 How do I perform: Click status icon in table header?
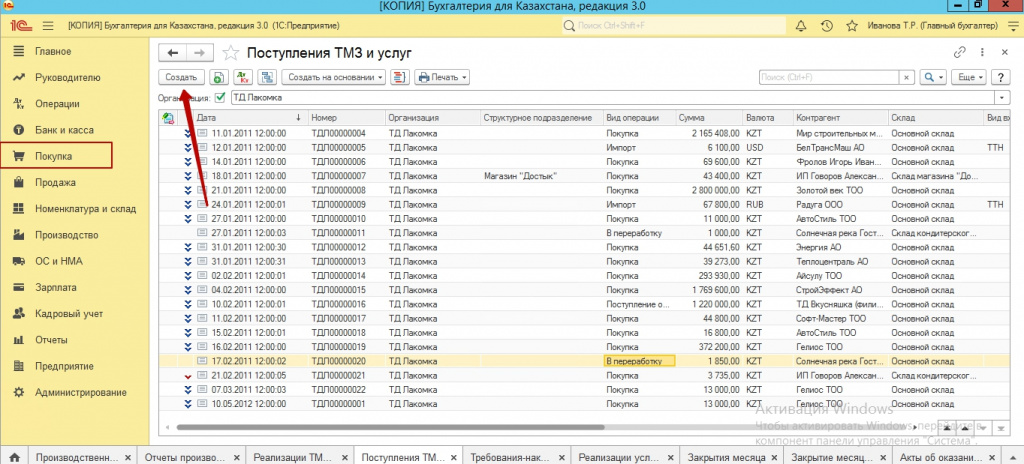click(168, 118)
